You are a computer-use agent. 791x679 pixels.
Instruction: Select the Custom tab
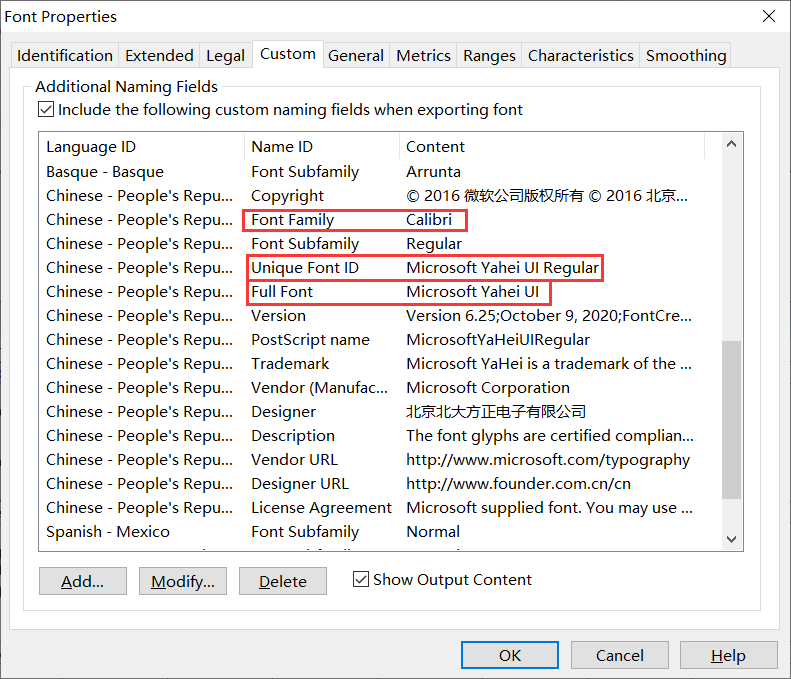point(288,54)
